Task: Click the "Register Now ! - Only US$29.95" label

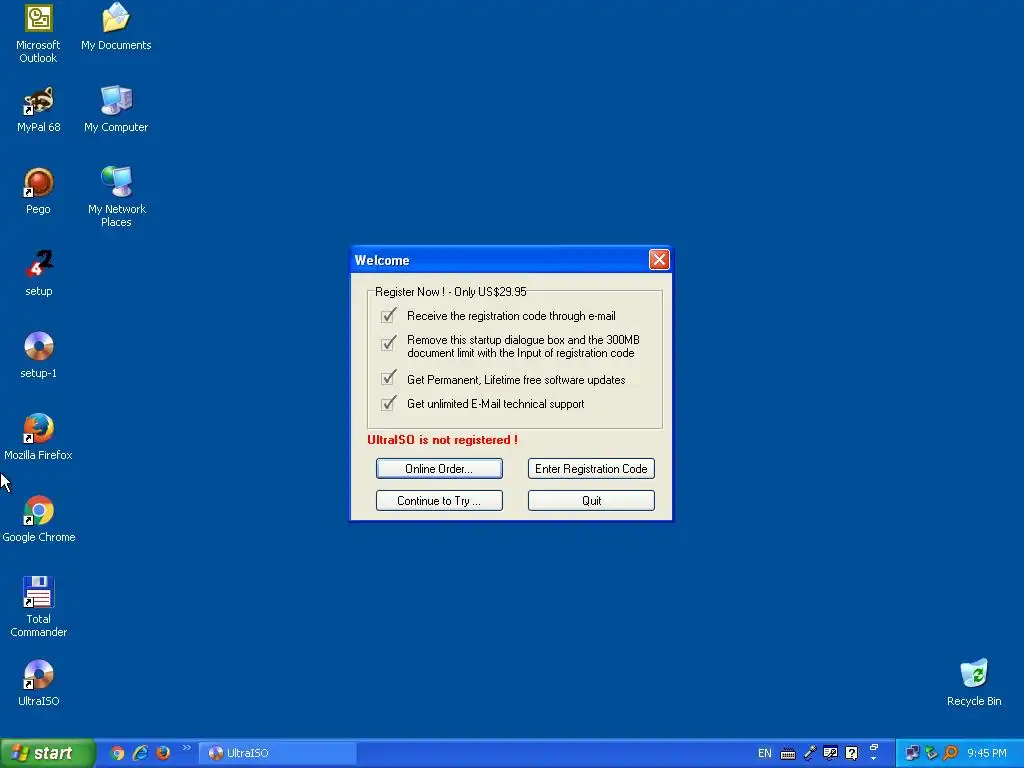Action: pyautogui.click(x=451, y=291)
